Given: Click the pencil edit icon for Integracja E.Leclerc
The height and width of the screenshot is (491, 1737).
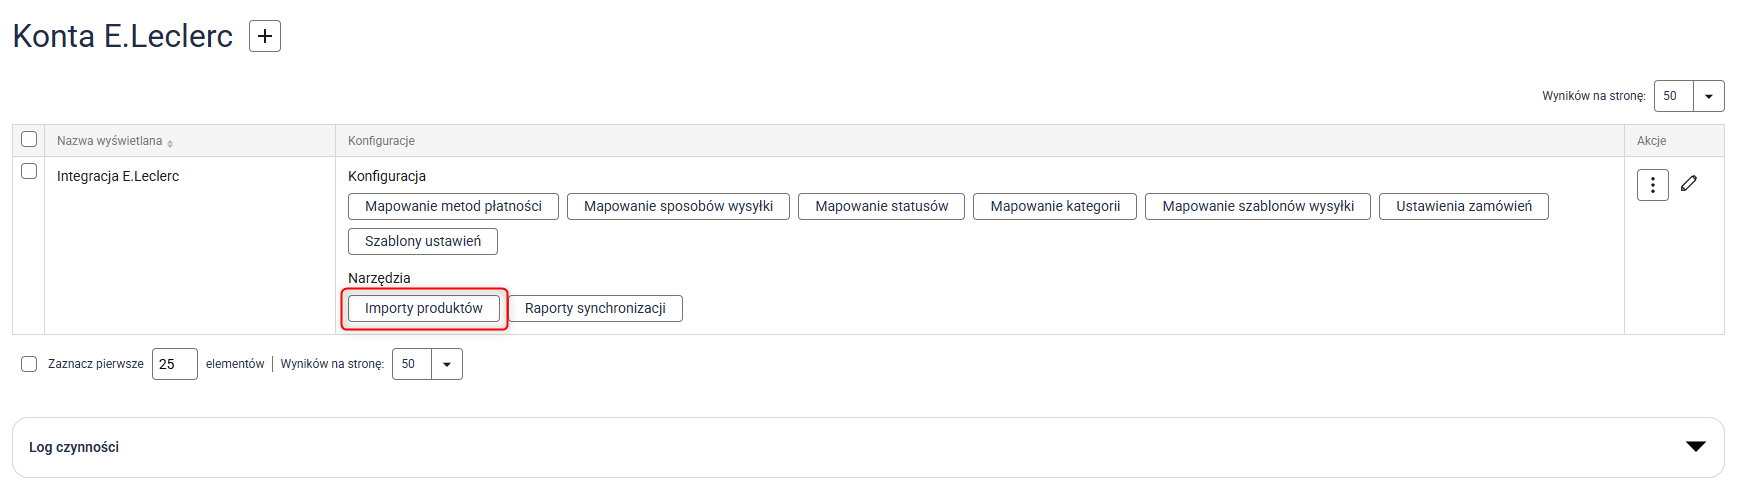Looking at the screenshot, I should 1689,183.
